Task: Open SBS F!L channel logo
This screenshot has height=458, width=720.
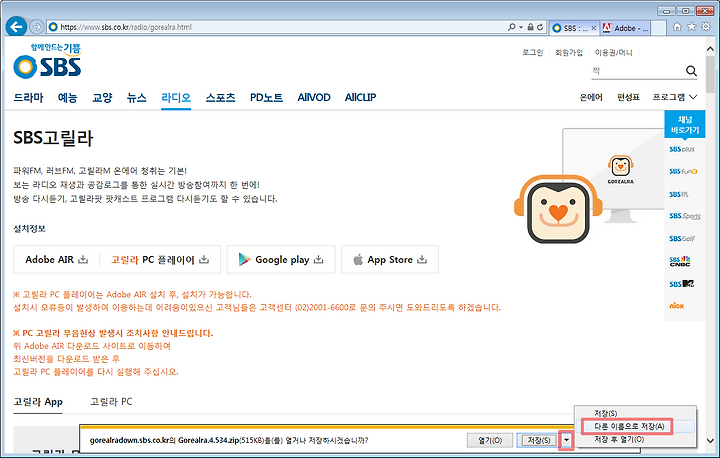Action: 679,194
